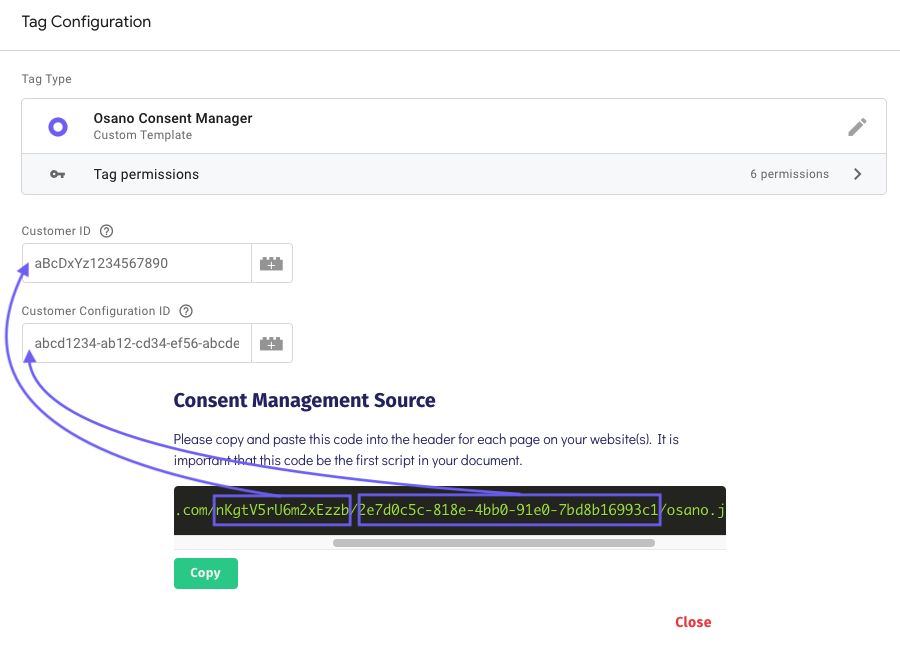Click the Osano Consent Manager logo icon
This screenshot has width=900, height=654.
tap(58, 127)
